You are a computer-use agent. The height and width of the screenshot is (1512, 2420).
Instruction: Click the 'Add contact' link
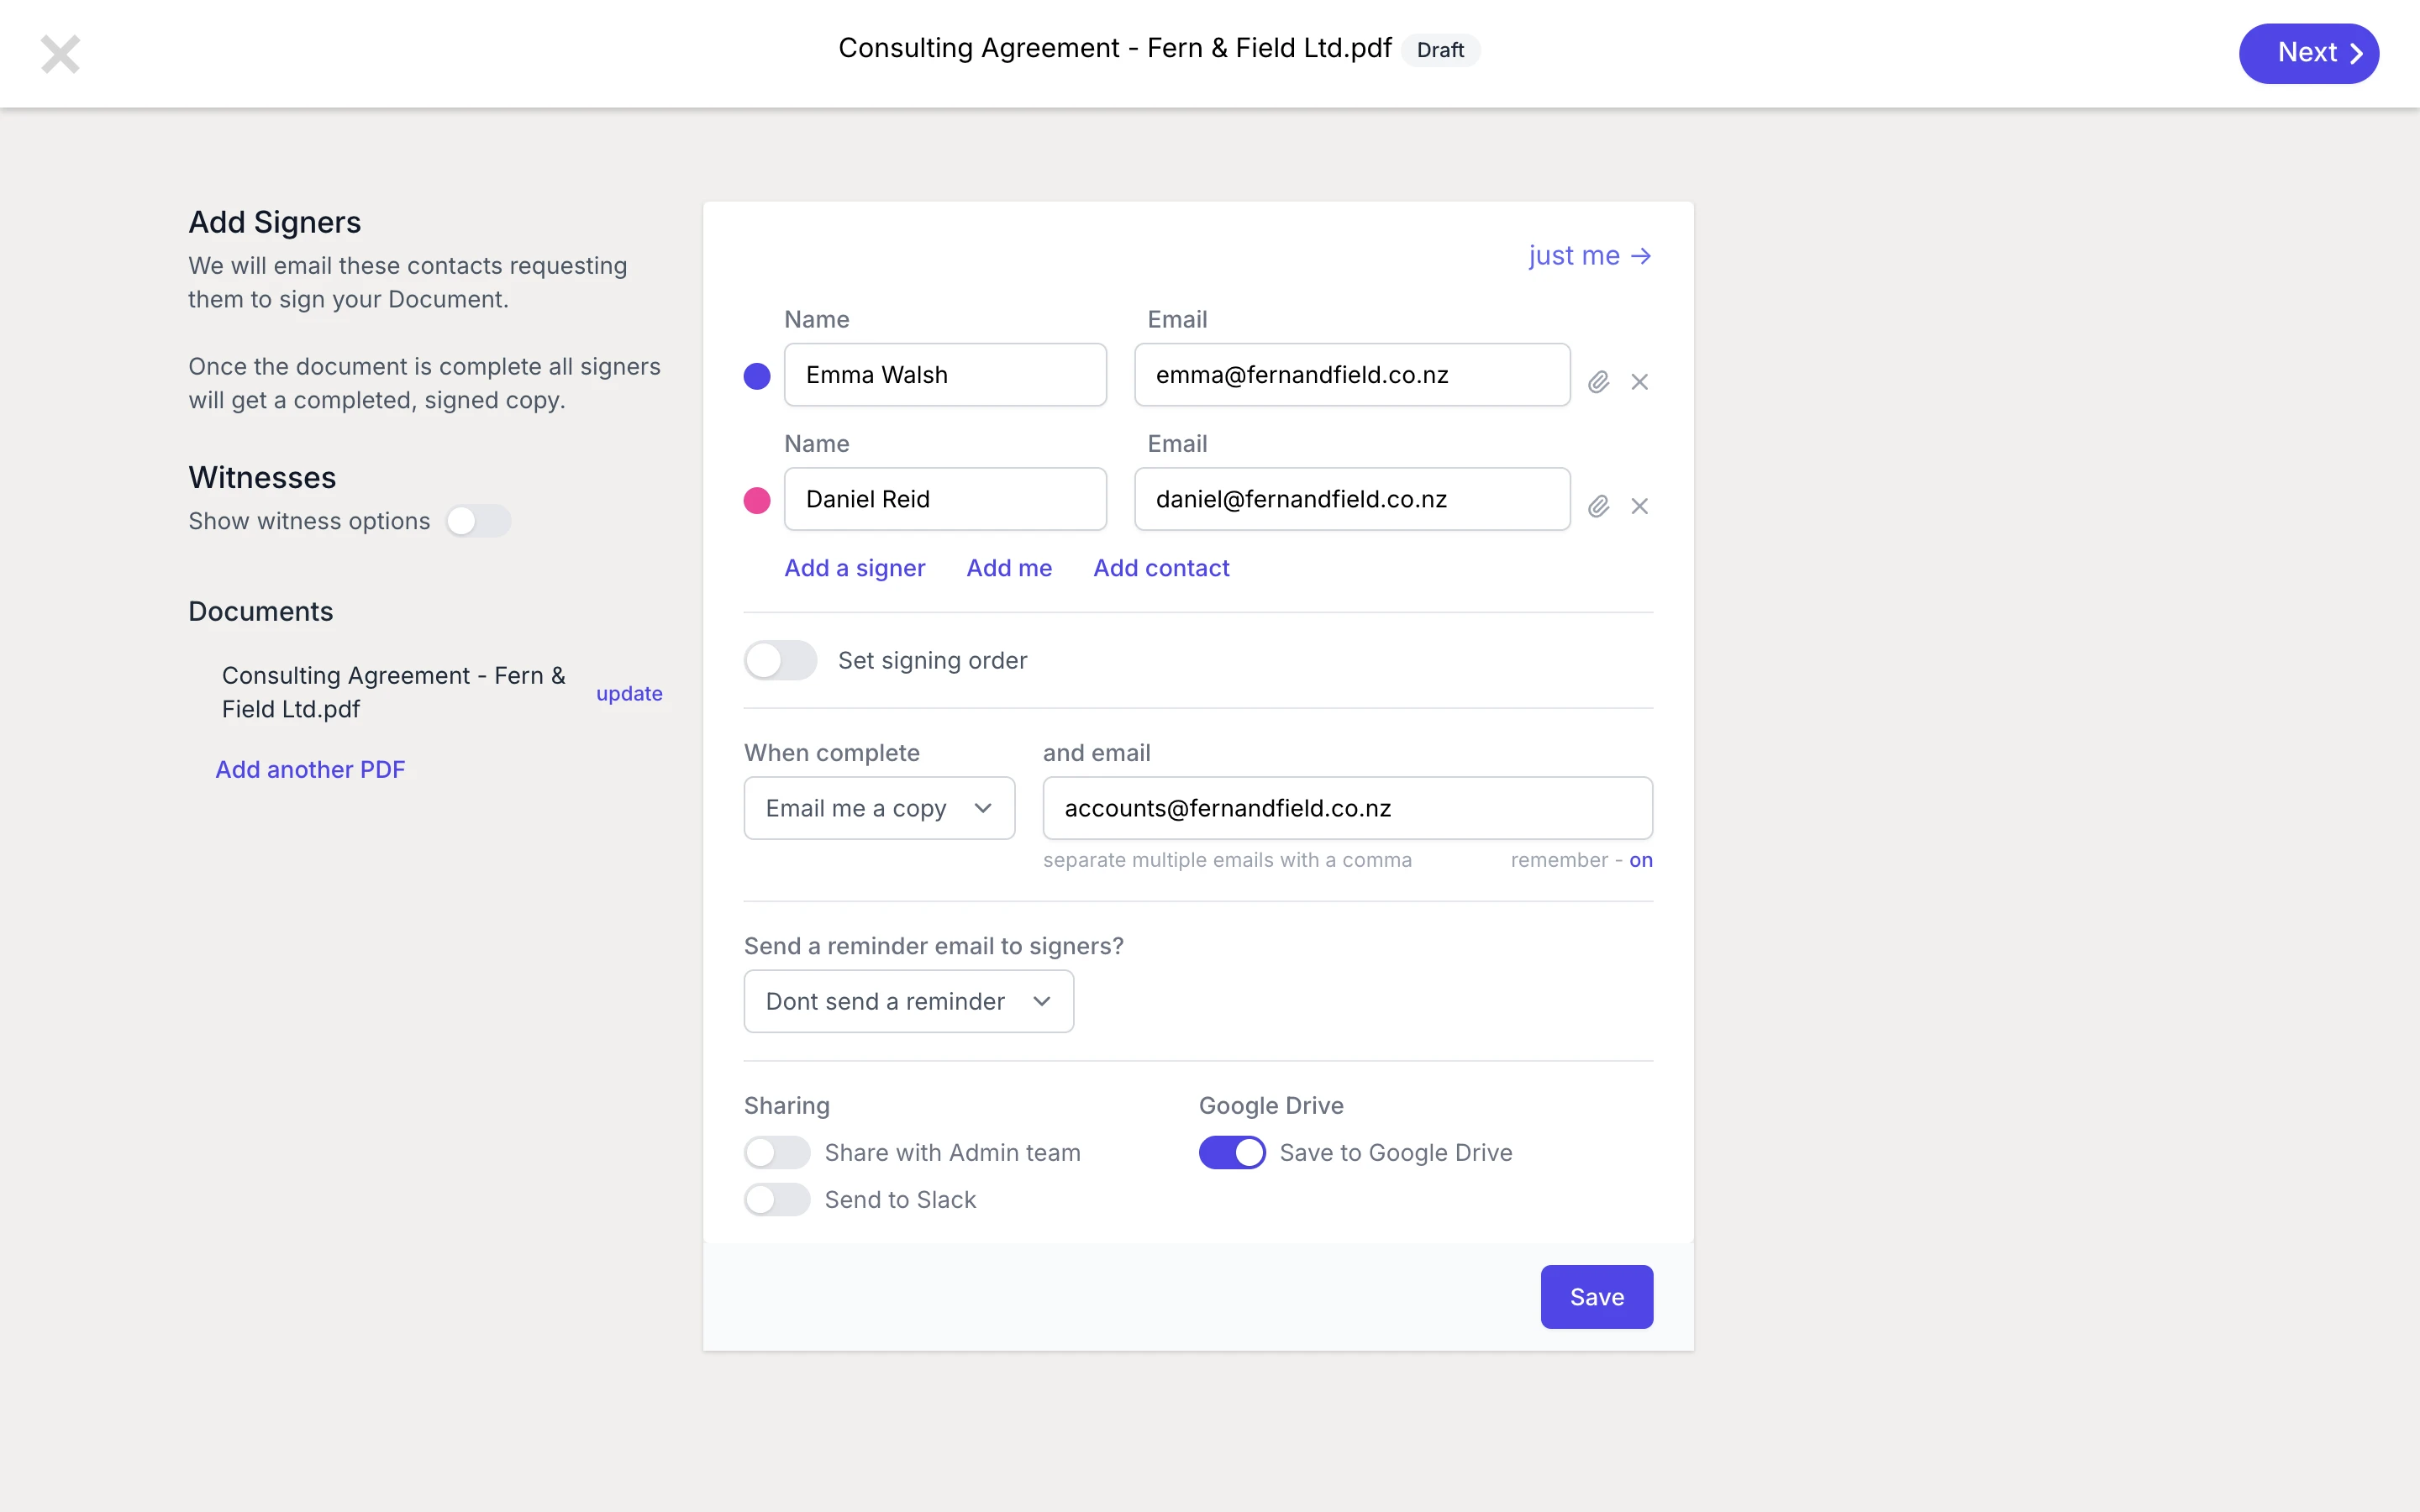1161,568
